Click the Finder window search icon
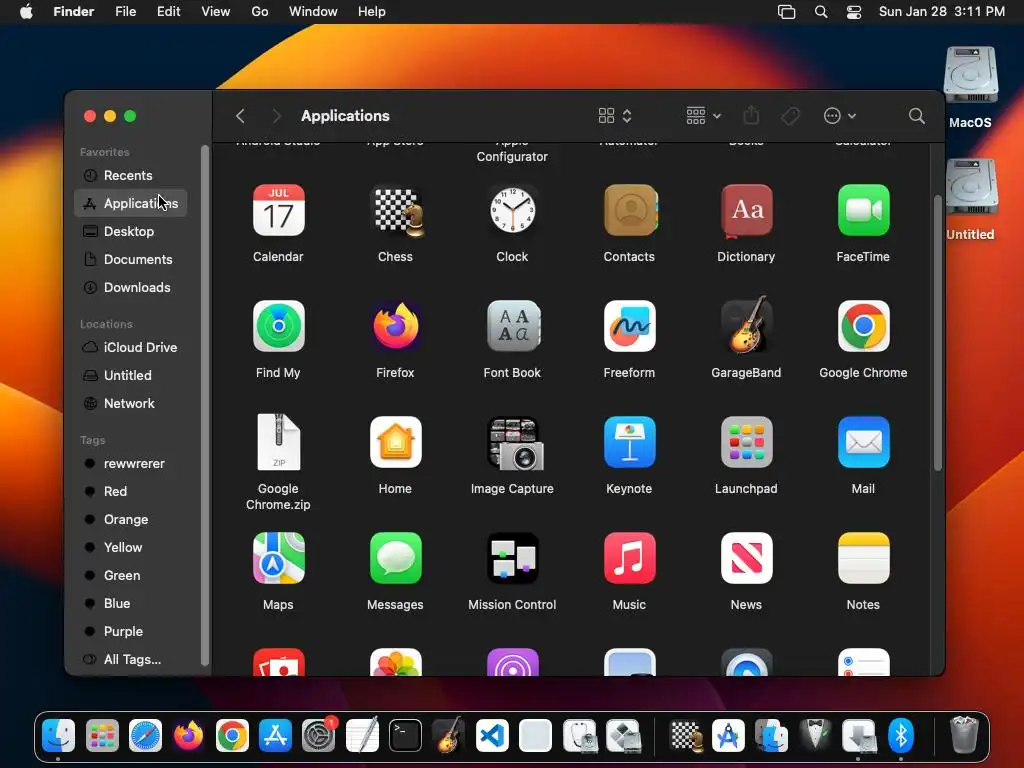 tap(917, 116)
